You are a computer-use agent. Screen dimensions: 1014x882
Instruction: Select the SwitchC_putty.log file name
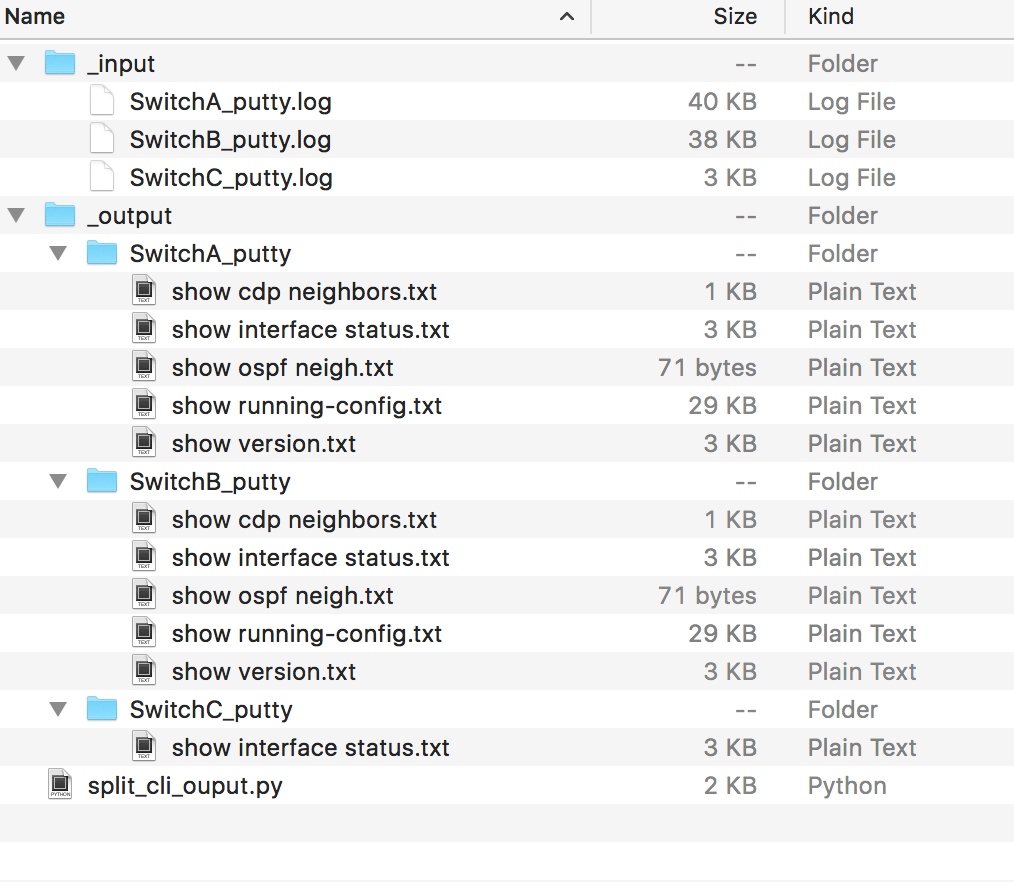232,178
